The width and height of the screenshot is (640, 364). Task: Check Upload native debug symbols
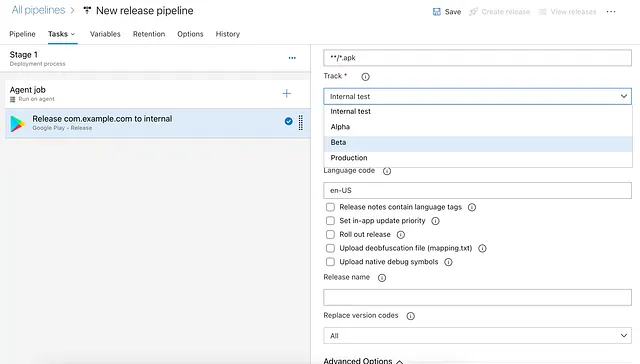(x=330, y=262)
